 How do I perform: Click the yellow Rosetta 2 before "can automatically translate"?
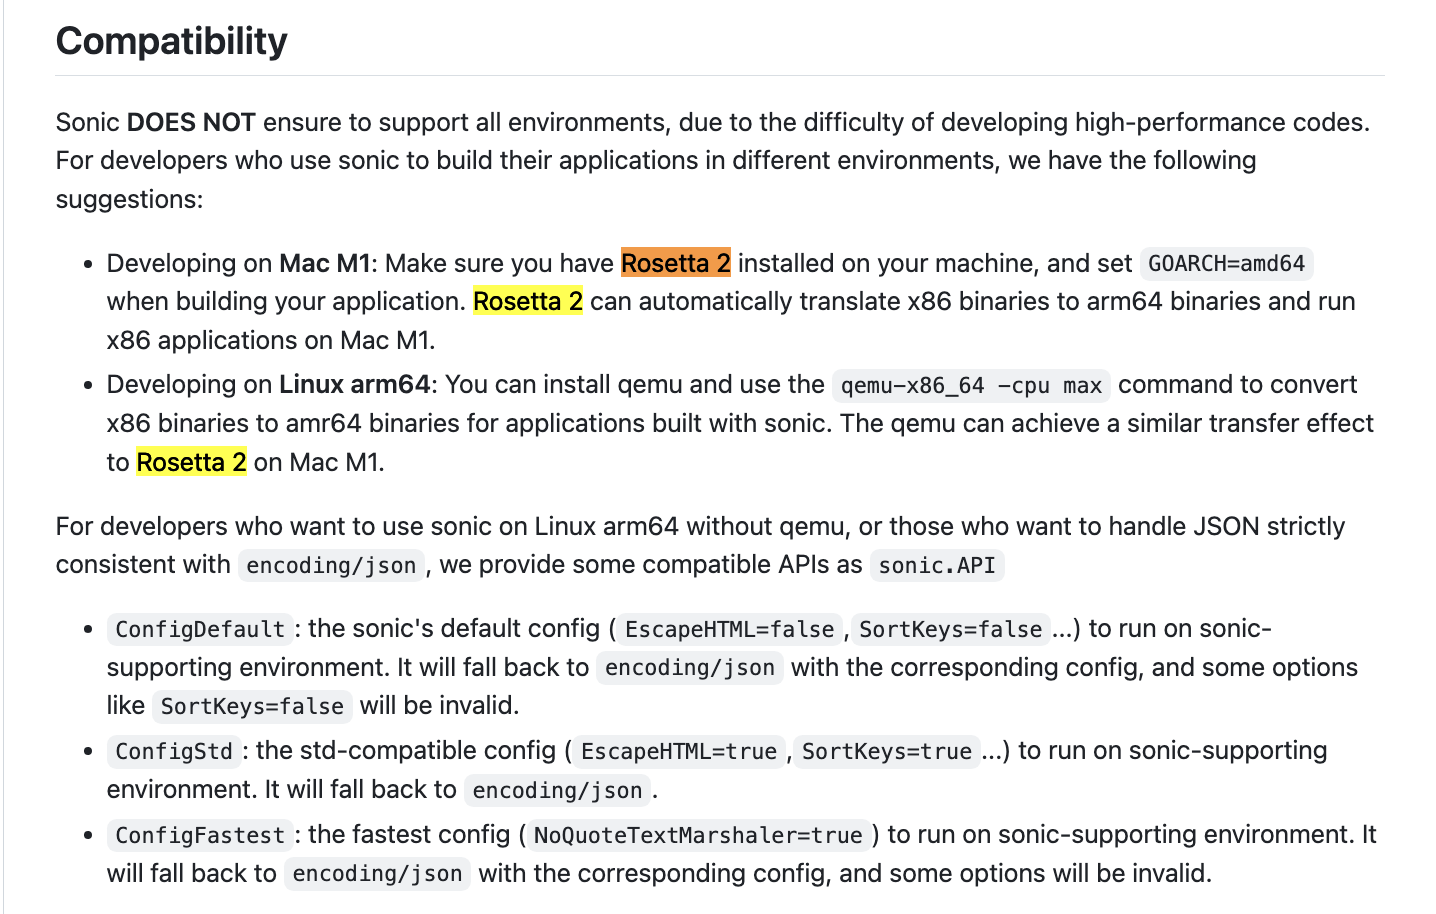coord(528,301)
